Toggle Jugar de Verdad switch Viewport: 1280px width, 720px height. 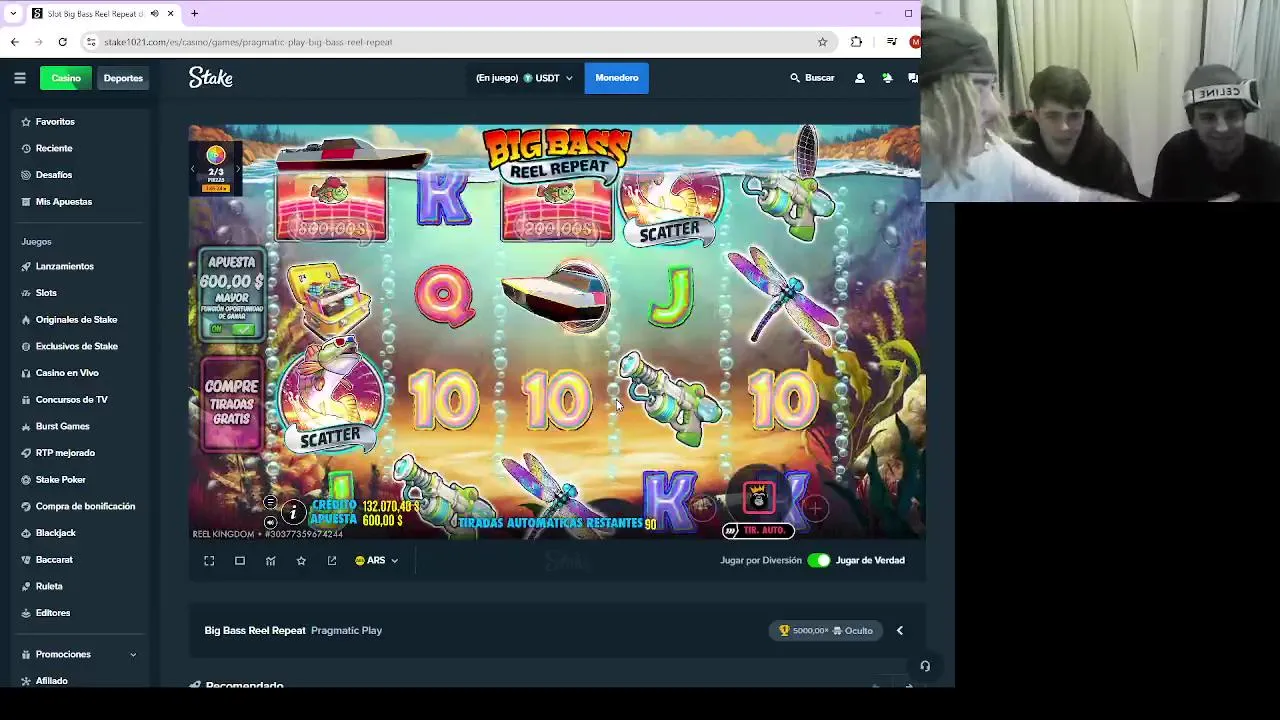click(x=819, y=560)
